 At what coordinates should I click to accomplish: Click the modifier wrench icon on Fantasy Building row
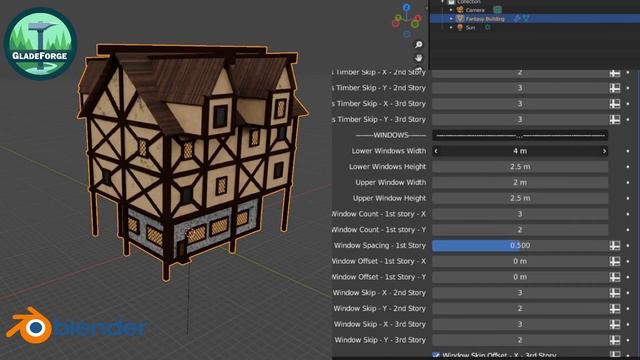click(x=517, y=18)
